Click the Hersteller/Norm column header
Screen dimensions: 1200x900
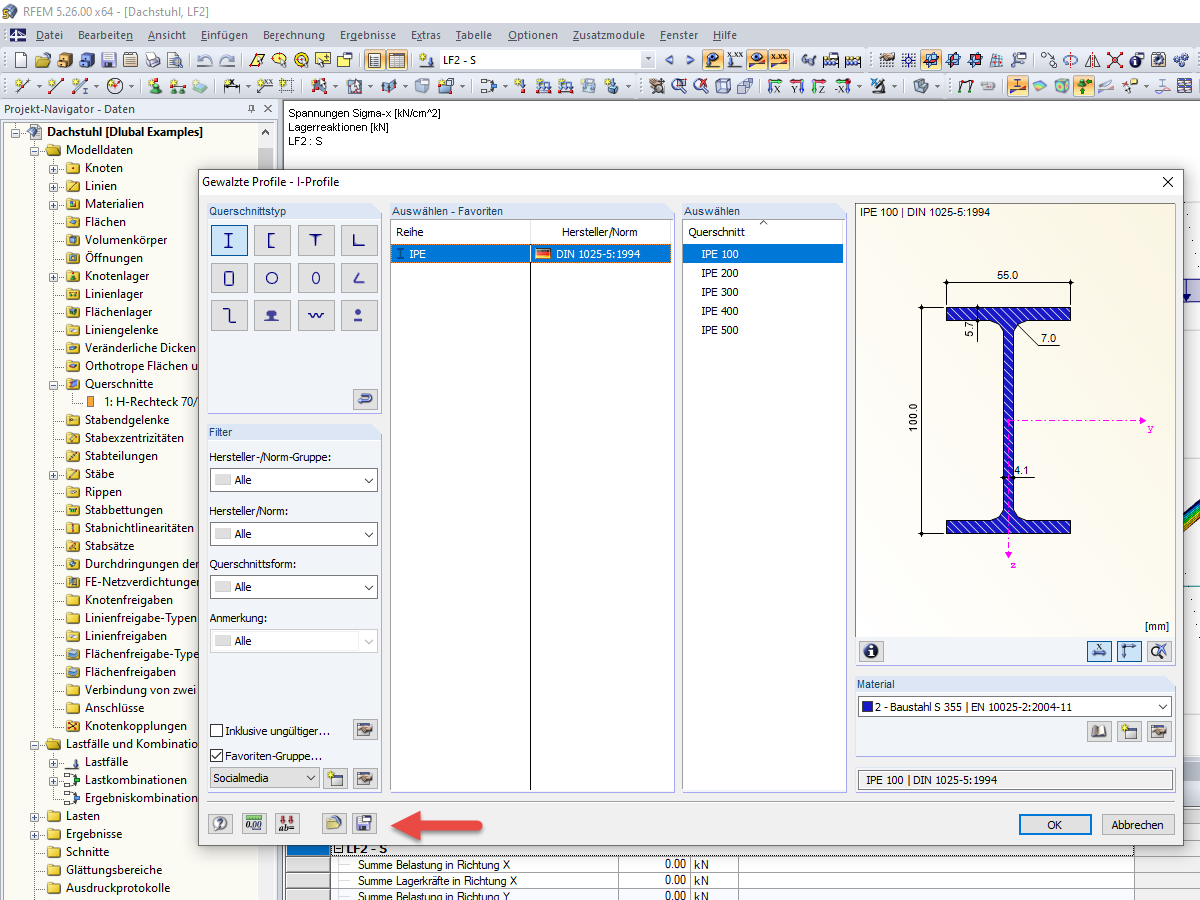(x=600, y=232)
